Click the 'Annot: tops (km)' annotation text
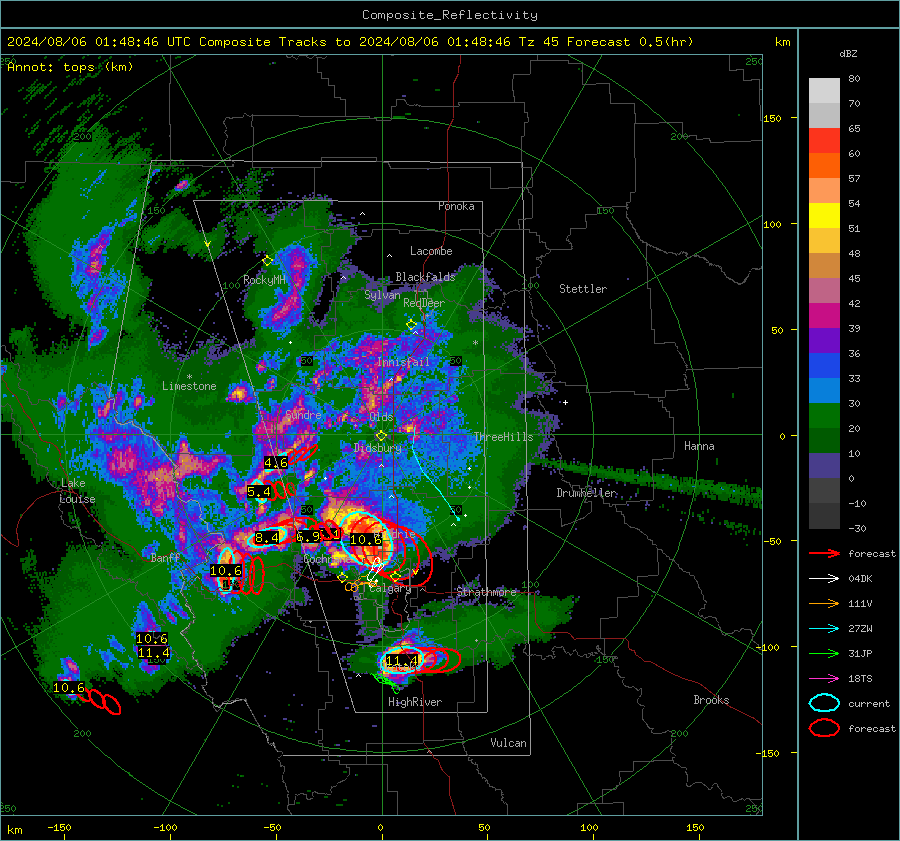Screen dimensions: 900x841 [x=70, y=67]
